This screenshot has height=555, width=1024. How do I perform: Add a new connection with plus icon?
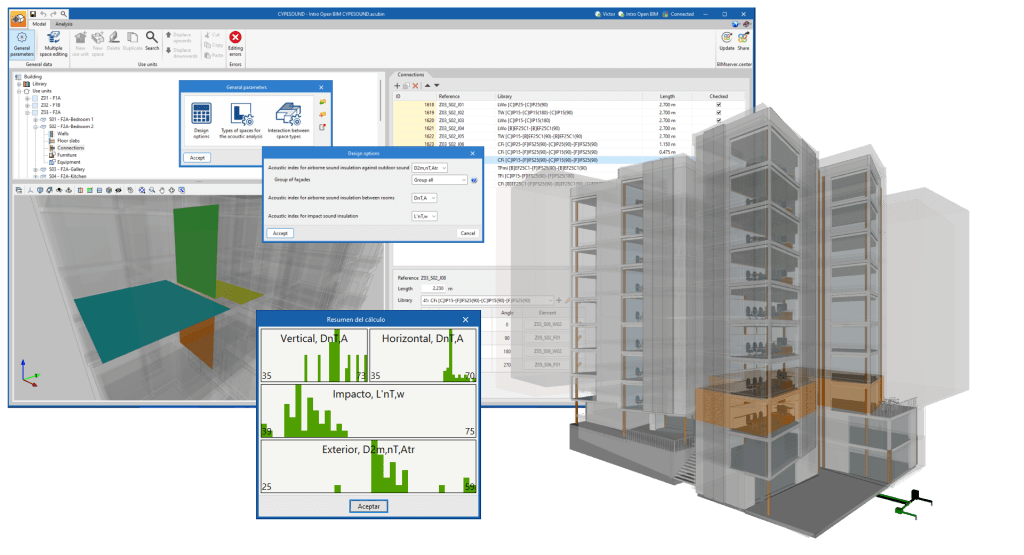click(x=397, y=86)
